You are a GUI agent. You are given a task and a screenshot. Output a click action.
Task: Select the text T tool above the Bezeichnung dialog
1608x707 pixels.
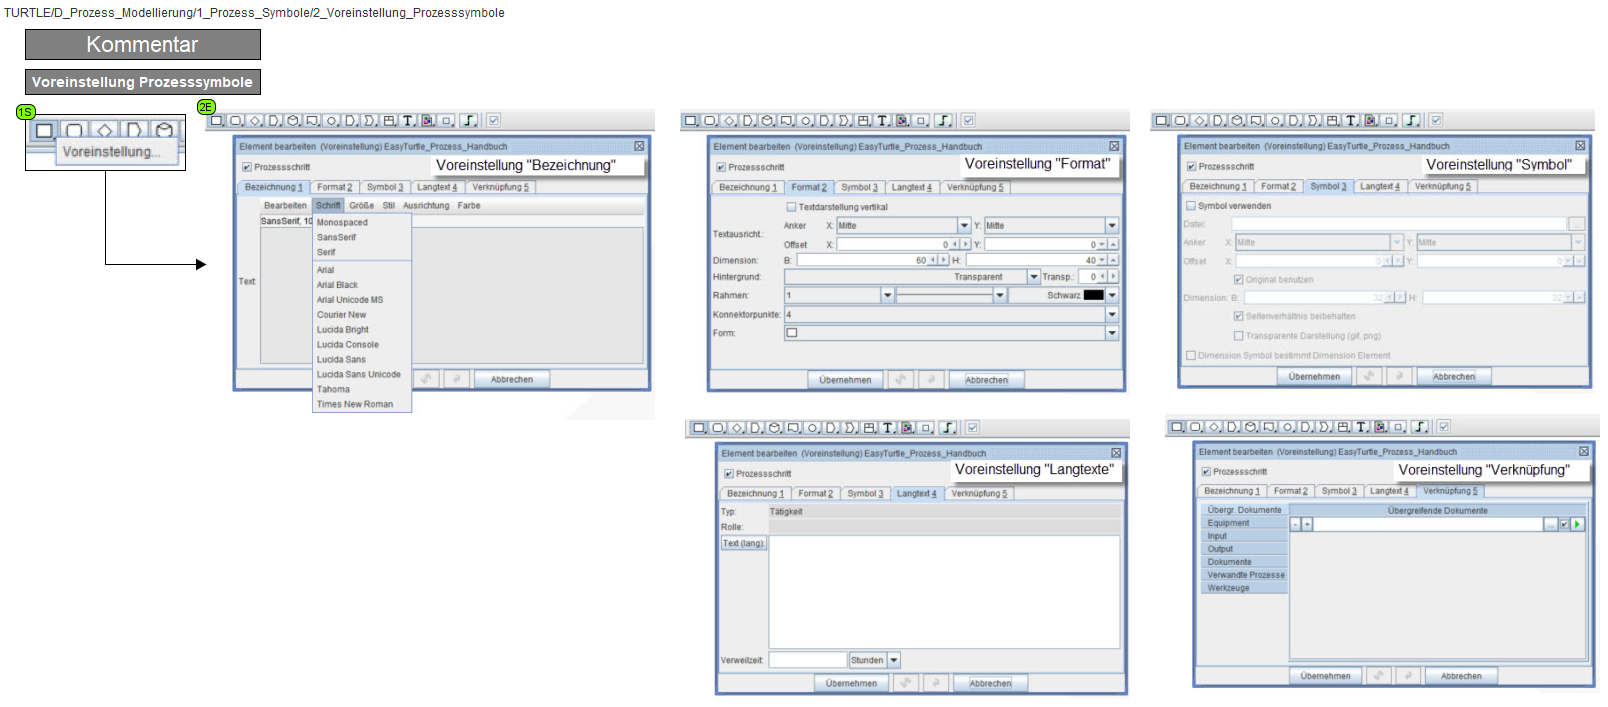tap(408, 121)
